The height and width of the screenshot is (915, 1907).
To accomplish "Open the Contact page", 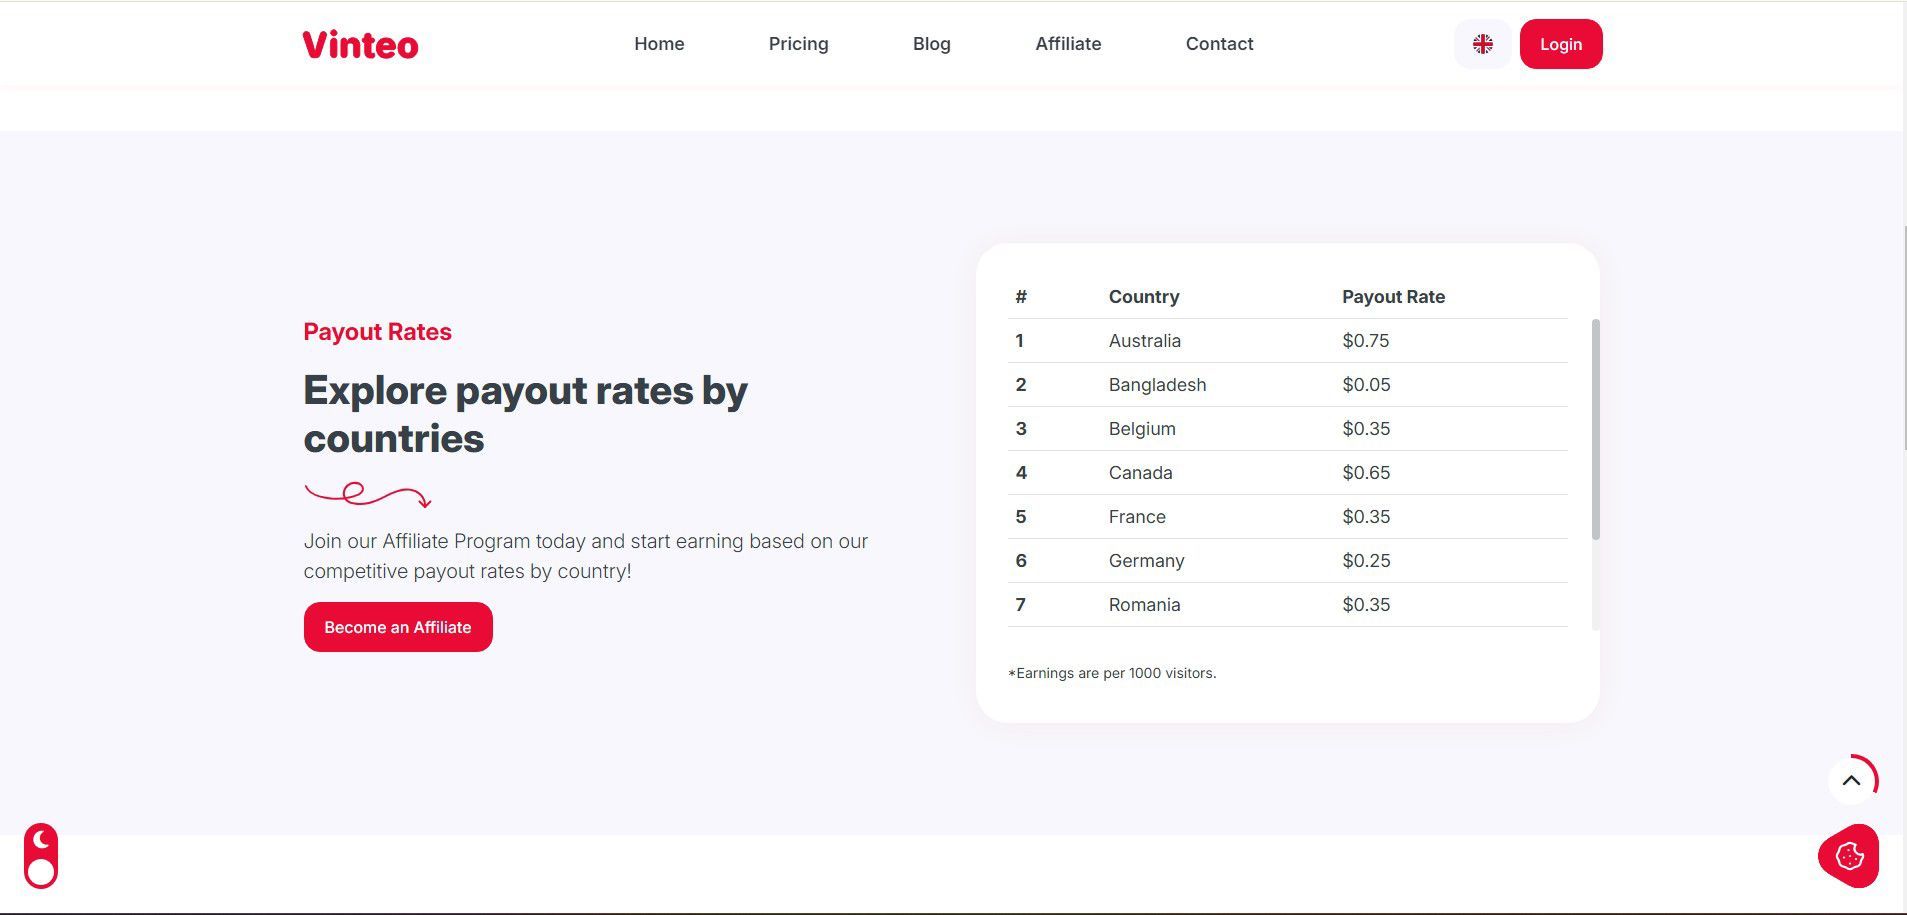I will (1219, 44).
